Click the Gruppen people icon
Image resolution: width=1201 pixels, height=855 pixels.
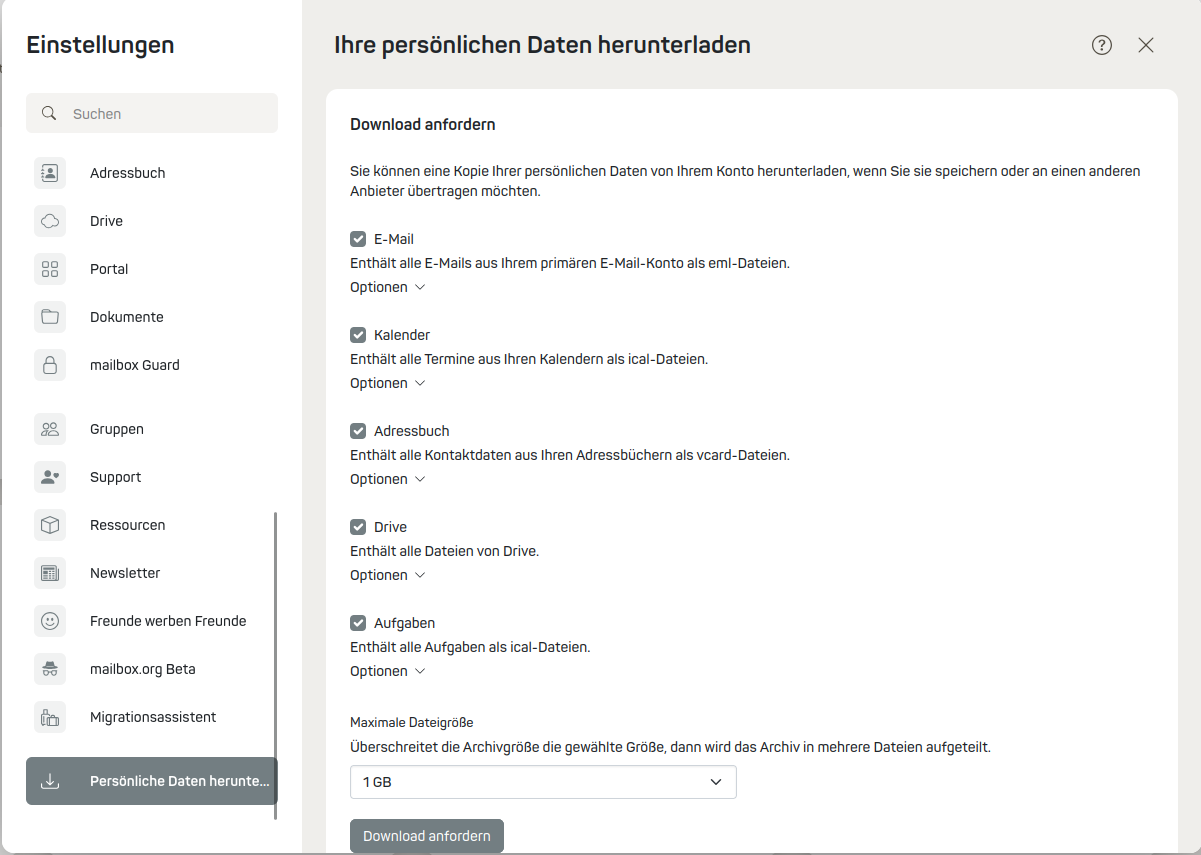49,429
